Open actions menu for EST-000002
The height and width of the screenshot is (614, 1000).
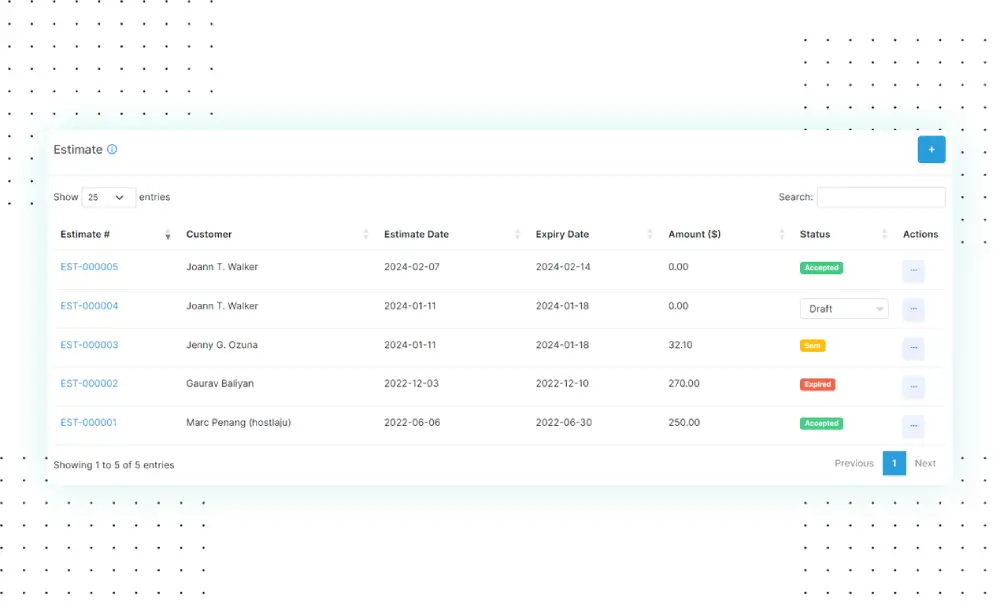pyautogui.click(x=913, y=386)
